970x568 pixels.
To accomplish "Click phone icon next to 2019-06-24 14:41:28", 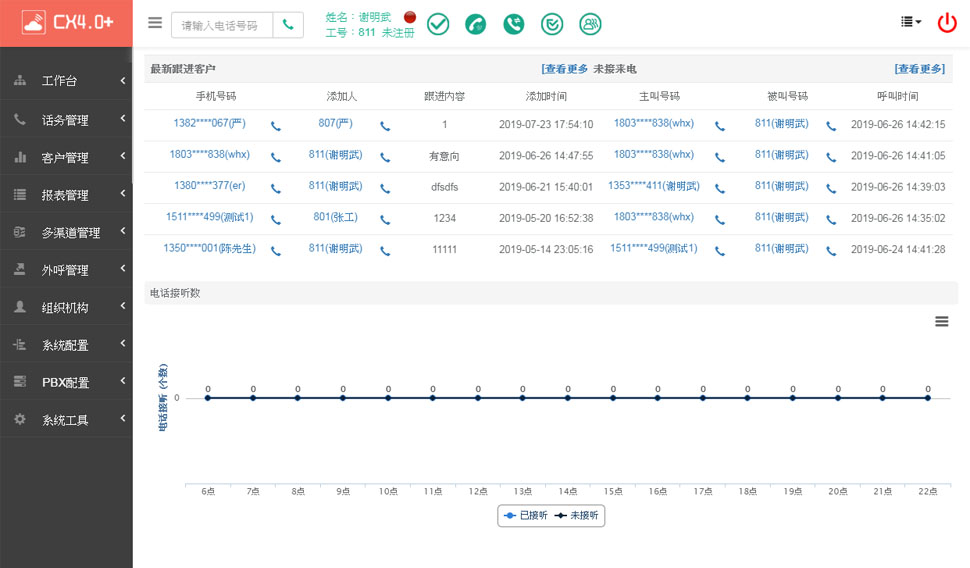I will tap(831, 251).
